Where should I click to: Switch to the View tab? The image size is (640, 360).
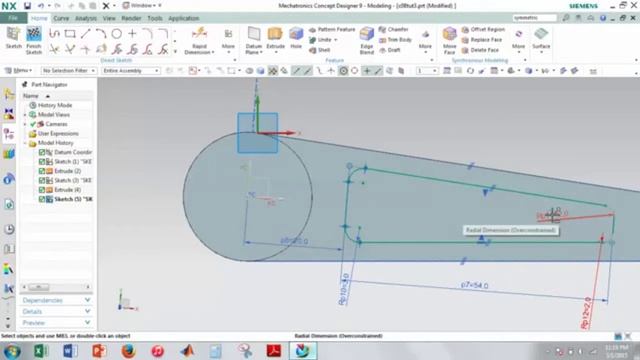coord(109,18)
